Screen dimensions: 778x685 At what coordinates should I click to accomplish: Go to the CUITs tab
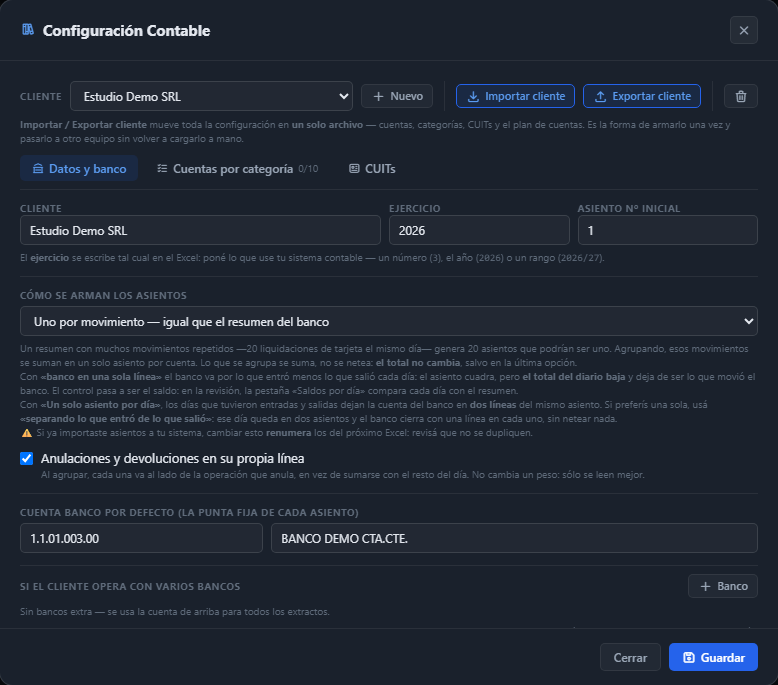(x=372, y=169)
